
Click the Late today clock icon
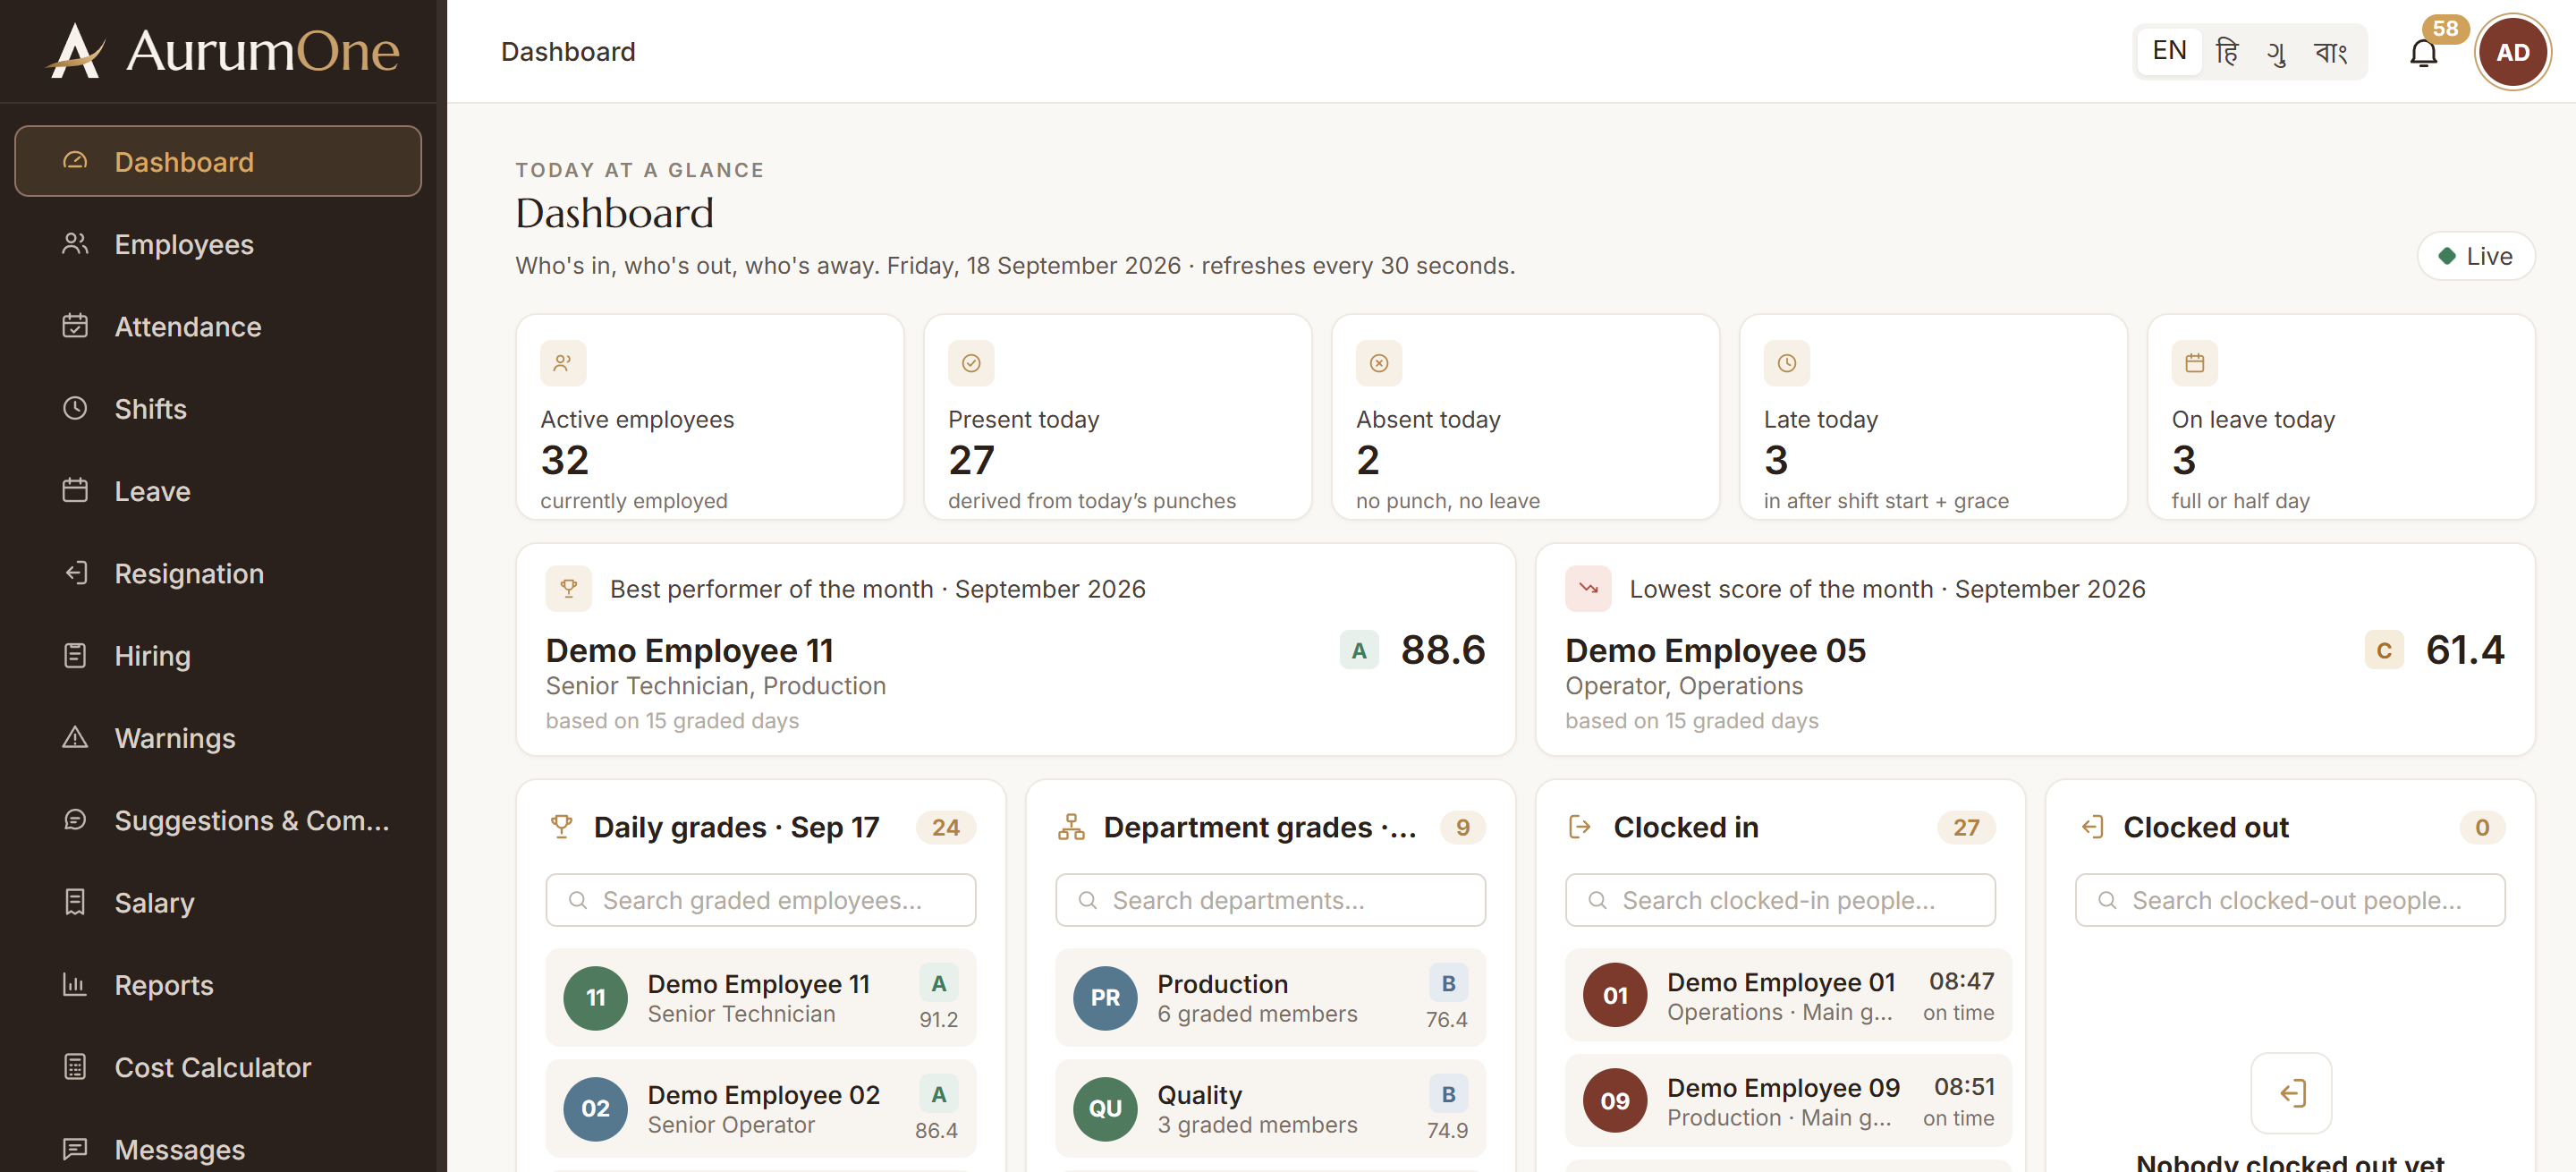(1787, 363)
